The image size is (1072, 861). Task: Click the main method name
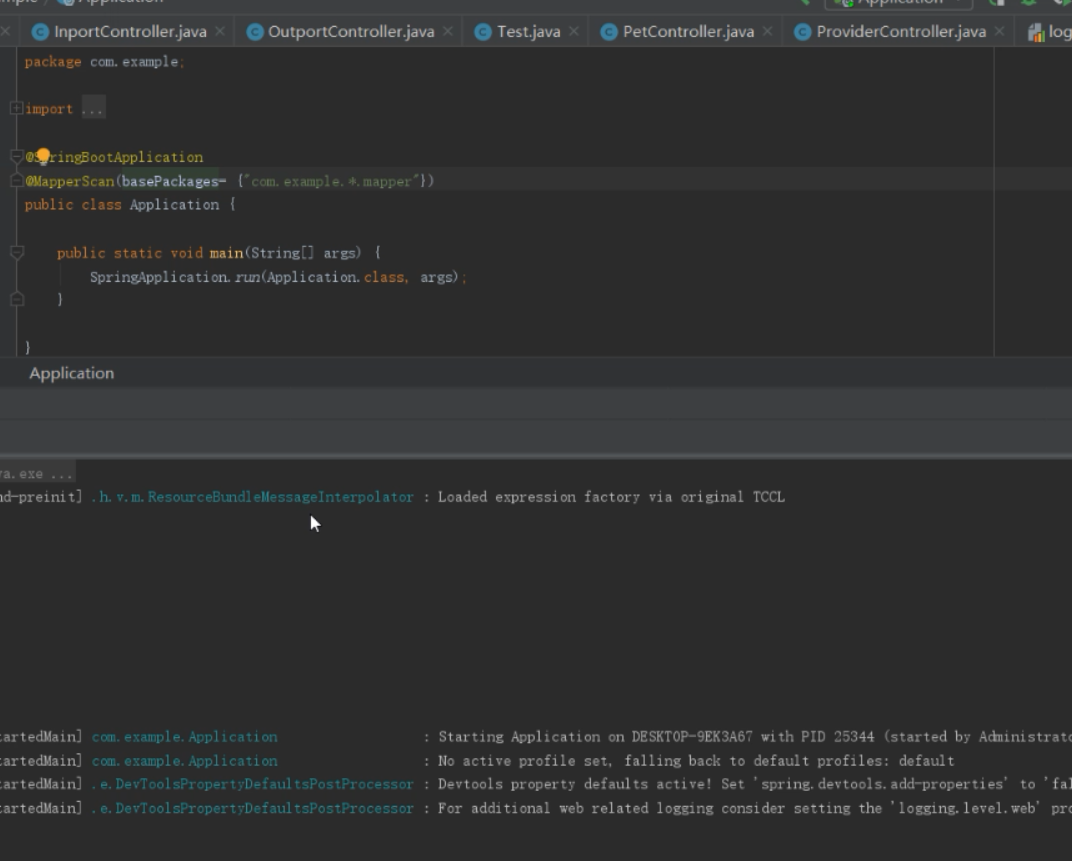click(x=226, y=253)
